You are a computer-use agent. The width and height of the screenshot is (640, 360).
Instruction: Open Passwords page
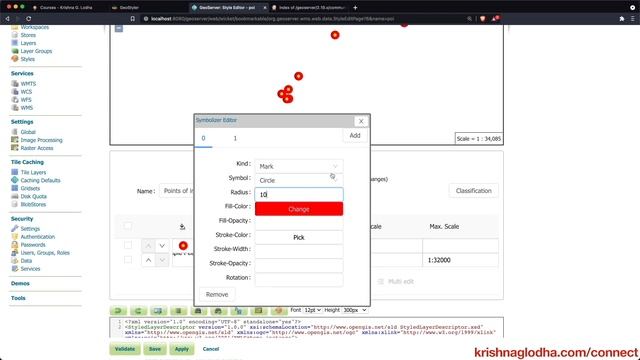(x=33, y=245)
